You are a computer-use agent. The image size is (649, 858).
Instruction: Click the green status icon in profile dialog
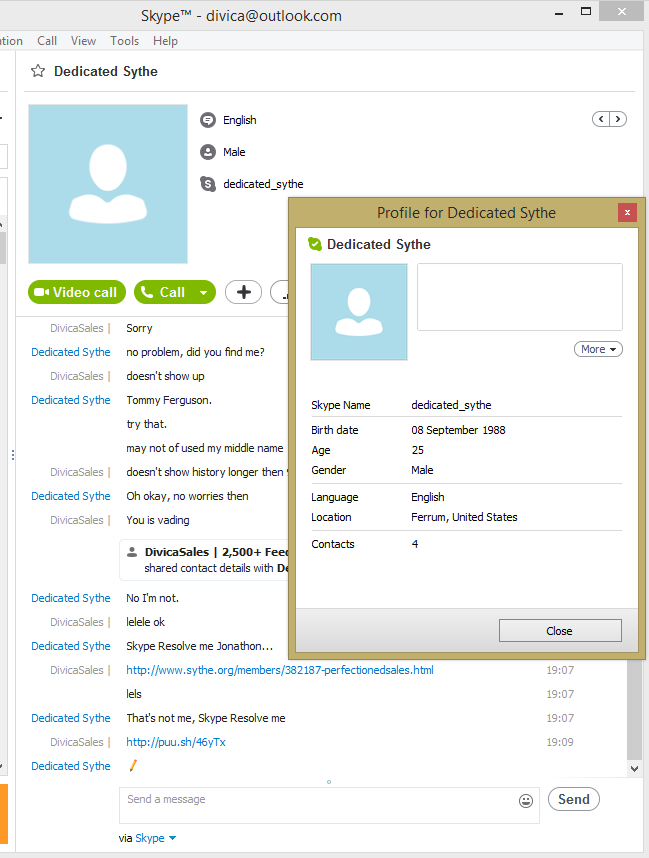tap(315, 244)
